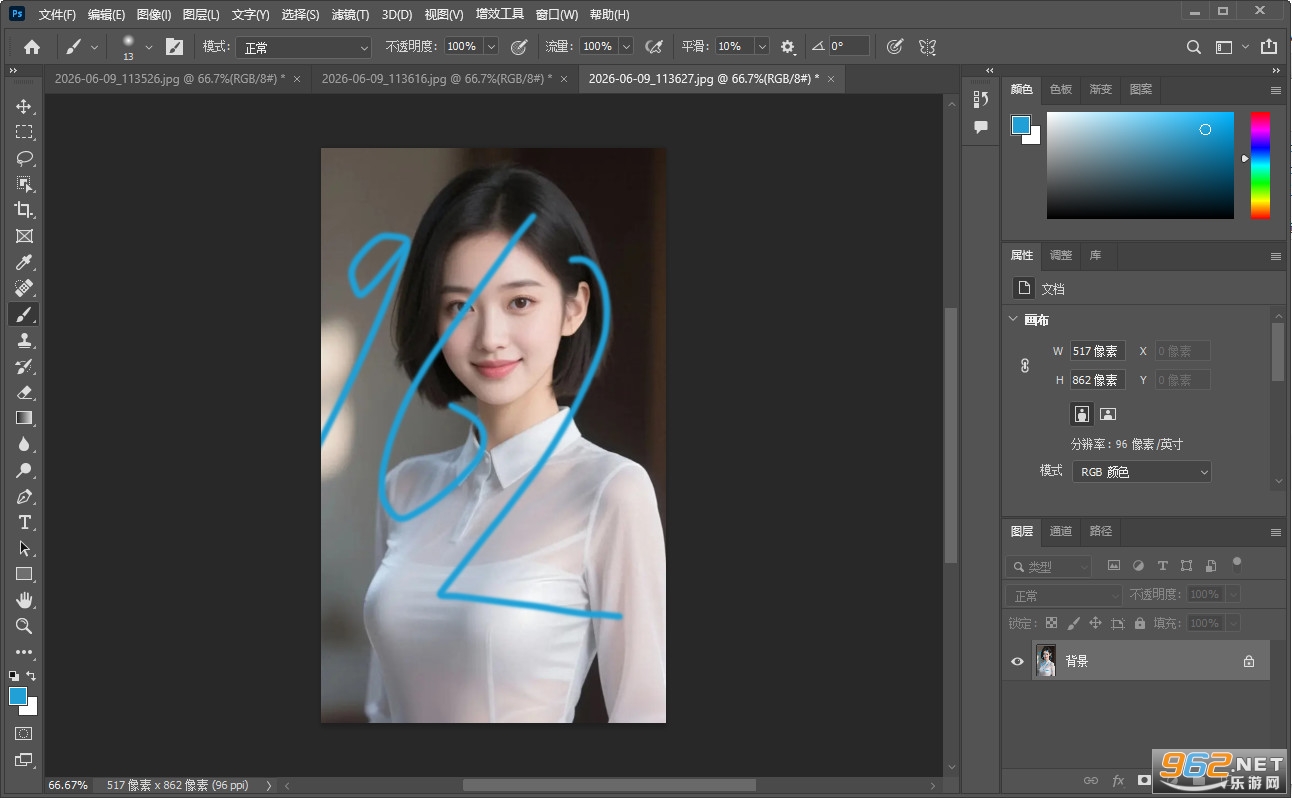Click the hue slider in color panel

tap(1260, 165)
